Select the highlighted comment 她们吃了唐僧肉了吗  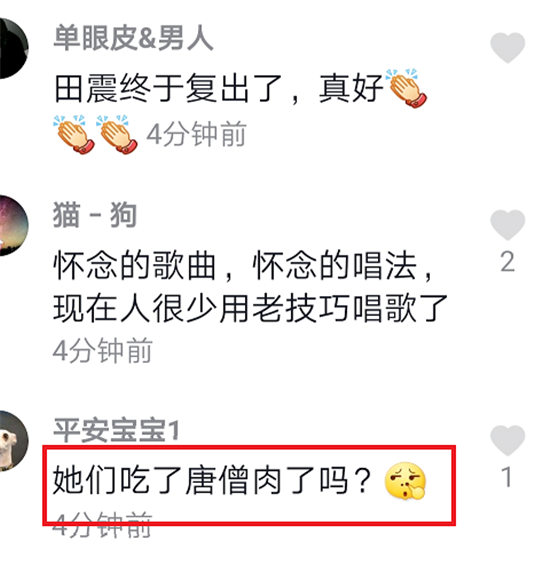click(x=213, y=480)
